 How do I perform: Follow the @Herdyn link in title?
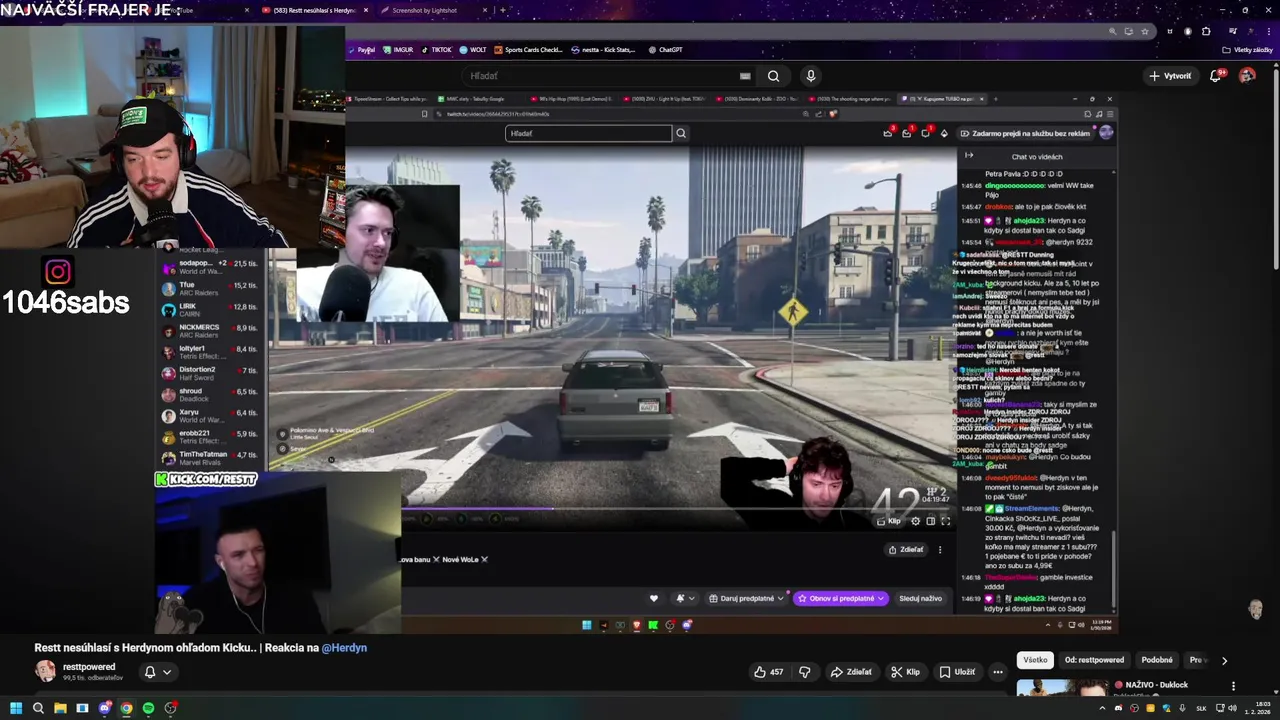(344, 648)
